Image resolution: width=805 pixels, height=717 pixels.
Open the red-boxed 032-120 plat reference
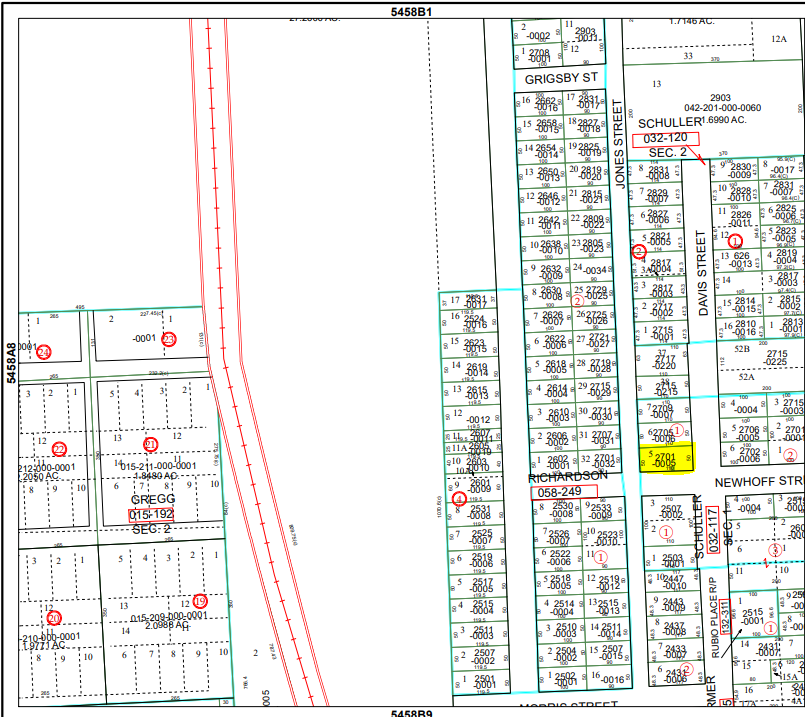[x=665, y=139]
